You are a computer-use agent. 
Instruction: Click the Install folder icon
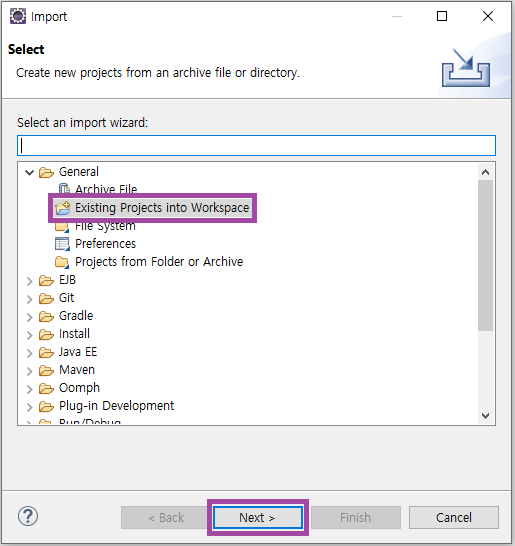pyautogui.click(x=46, y=334)
